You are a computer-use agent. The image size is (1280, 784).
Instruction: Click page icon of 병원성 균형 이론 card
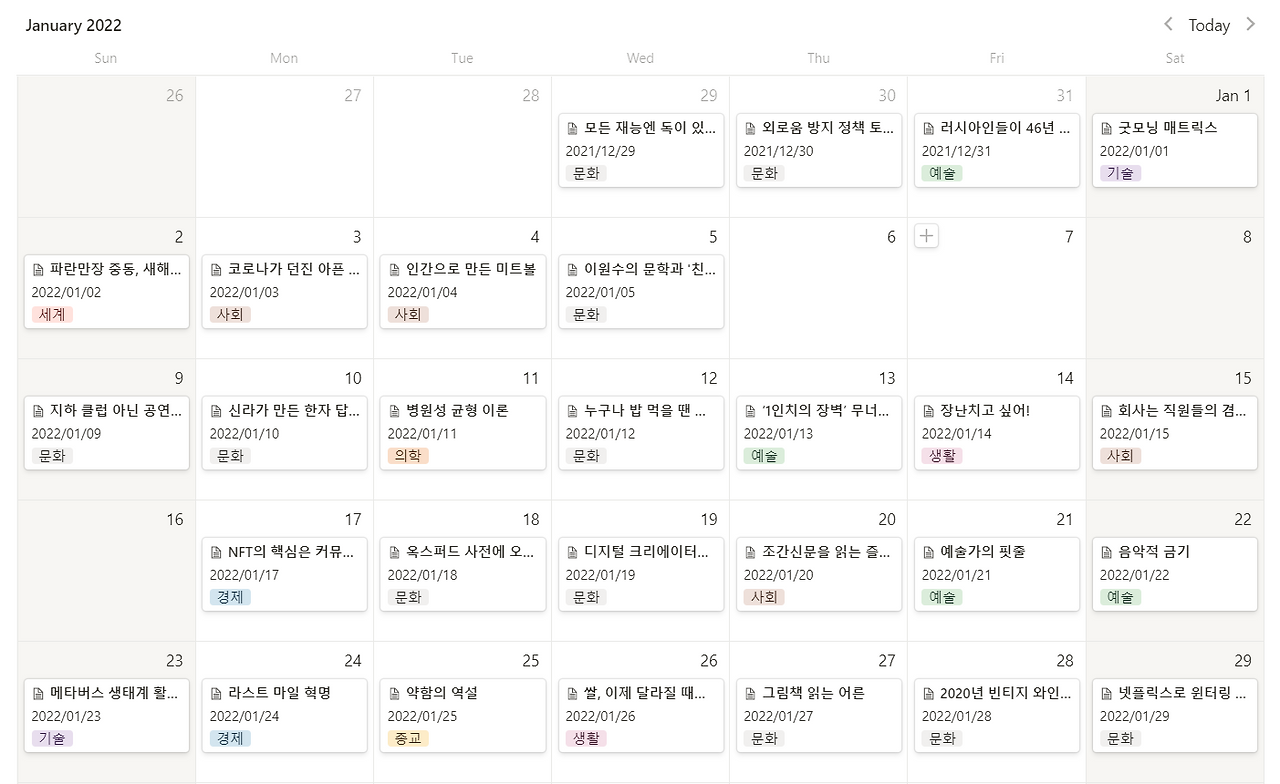pos(395,411)
